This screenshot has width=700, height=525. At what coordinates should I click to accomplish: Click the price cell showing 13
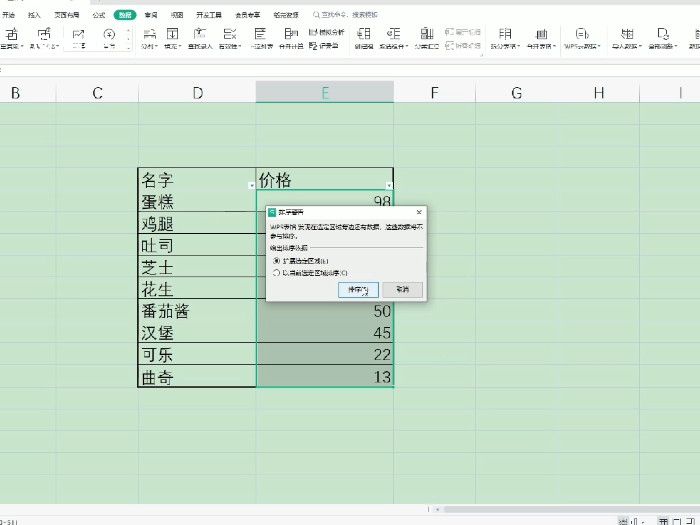click(x=325, y=376)
